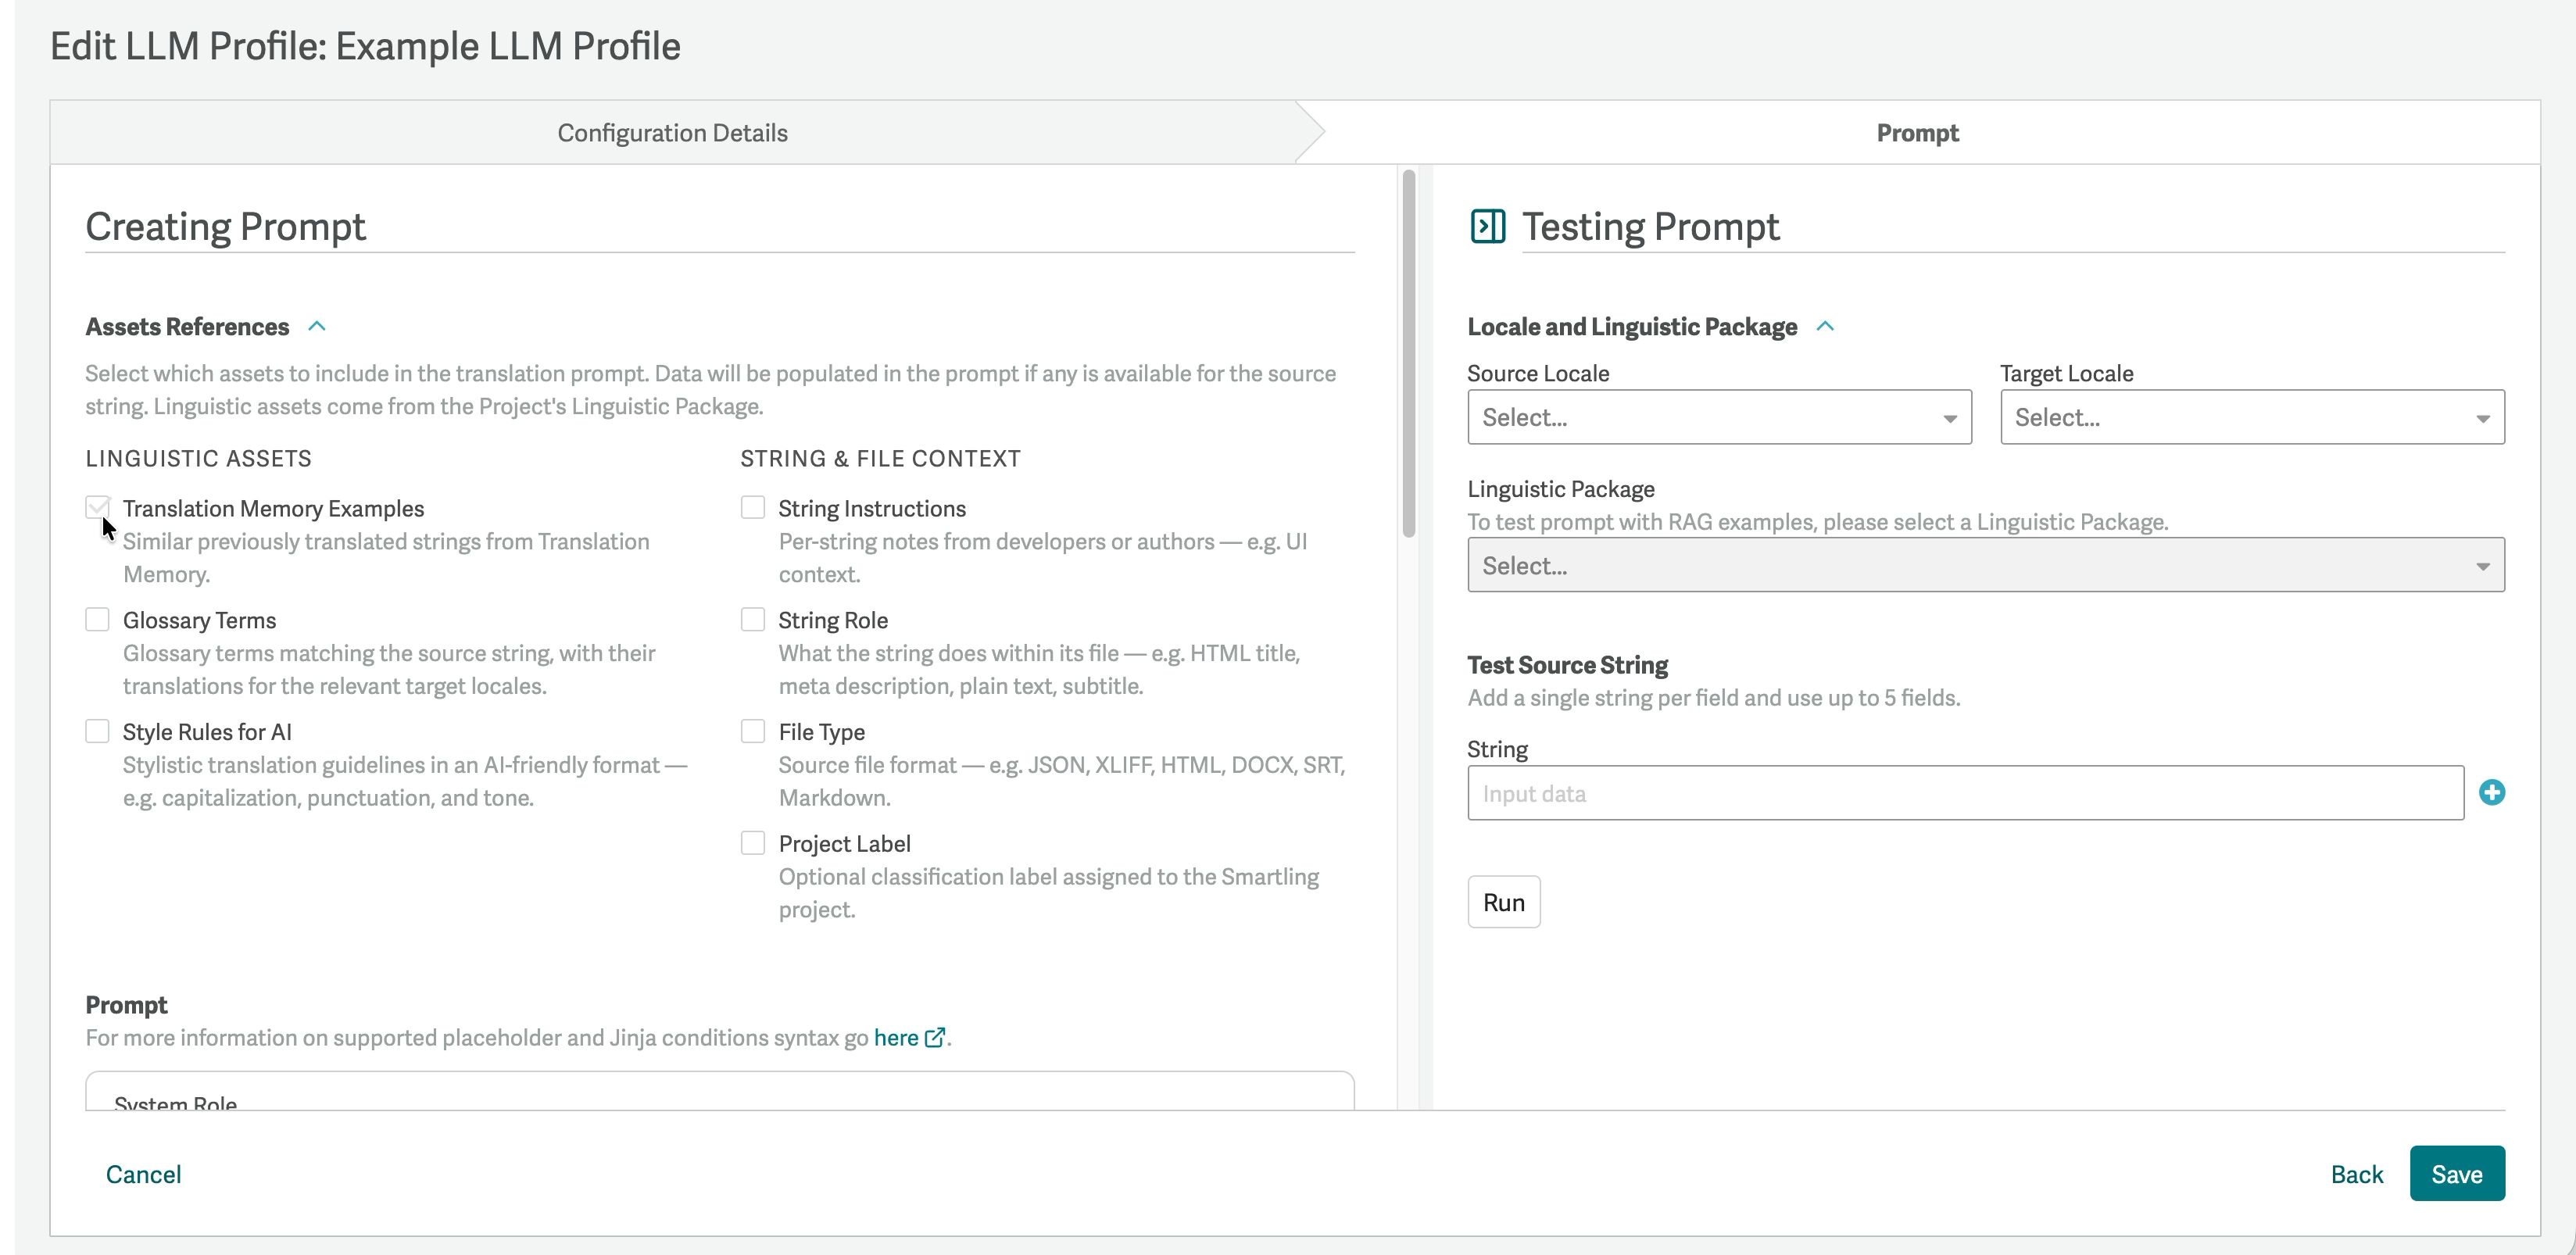Add another test string field
Image resolution: width=2576 pixels, height=1255 pixels.
pos(2492,793)
